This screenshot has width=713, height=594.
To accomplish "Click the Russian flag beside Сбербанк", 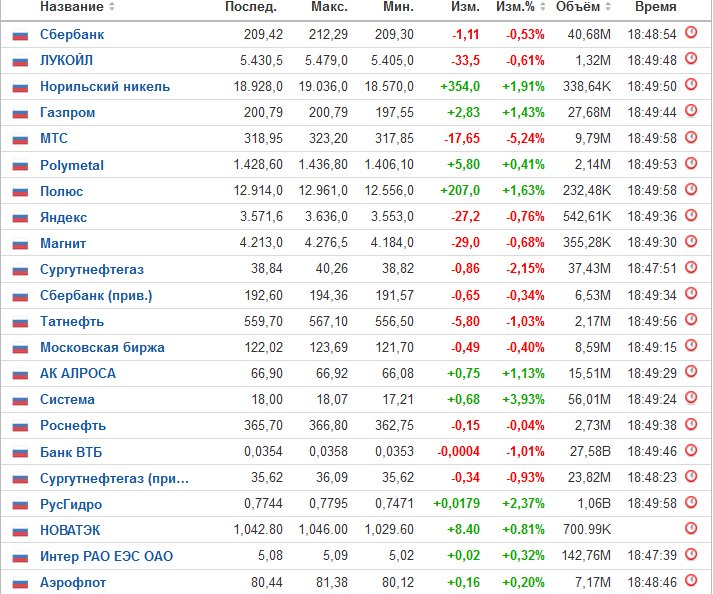I will 20,35.
